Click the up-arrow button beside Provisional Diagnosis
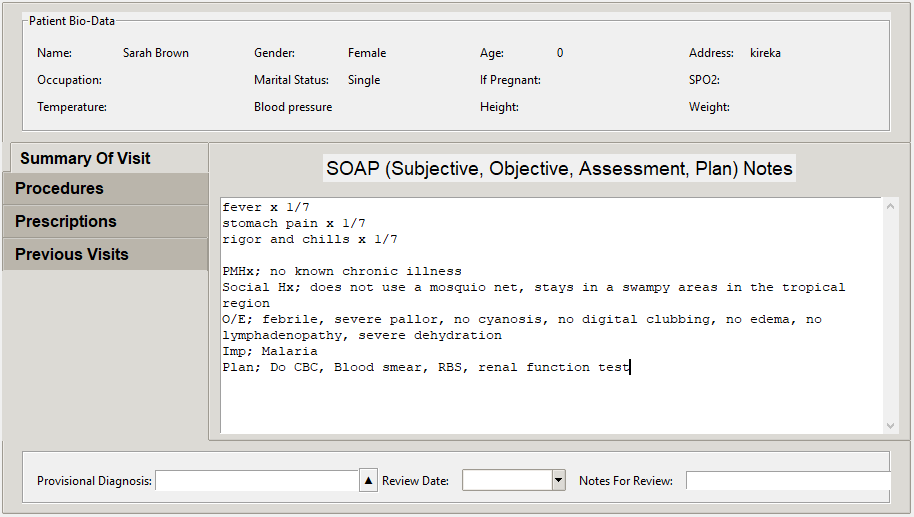914x517 pixels. [x=368, y=481]
